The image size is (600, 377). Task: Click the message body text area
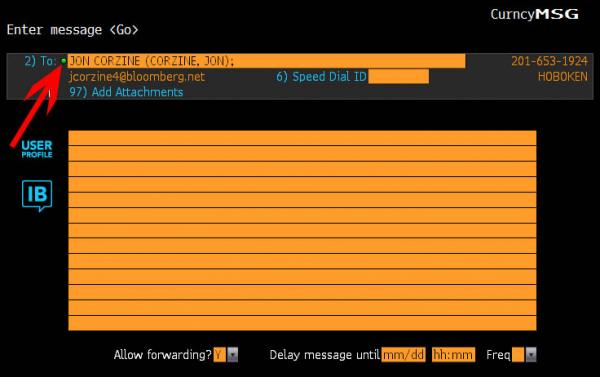302,230
